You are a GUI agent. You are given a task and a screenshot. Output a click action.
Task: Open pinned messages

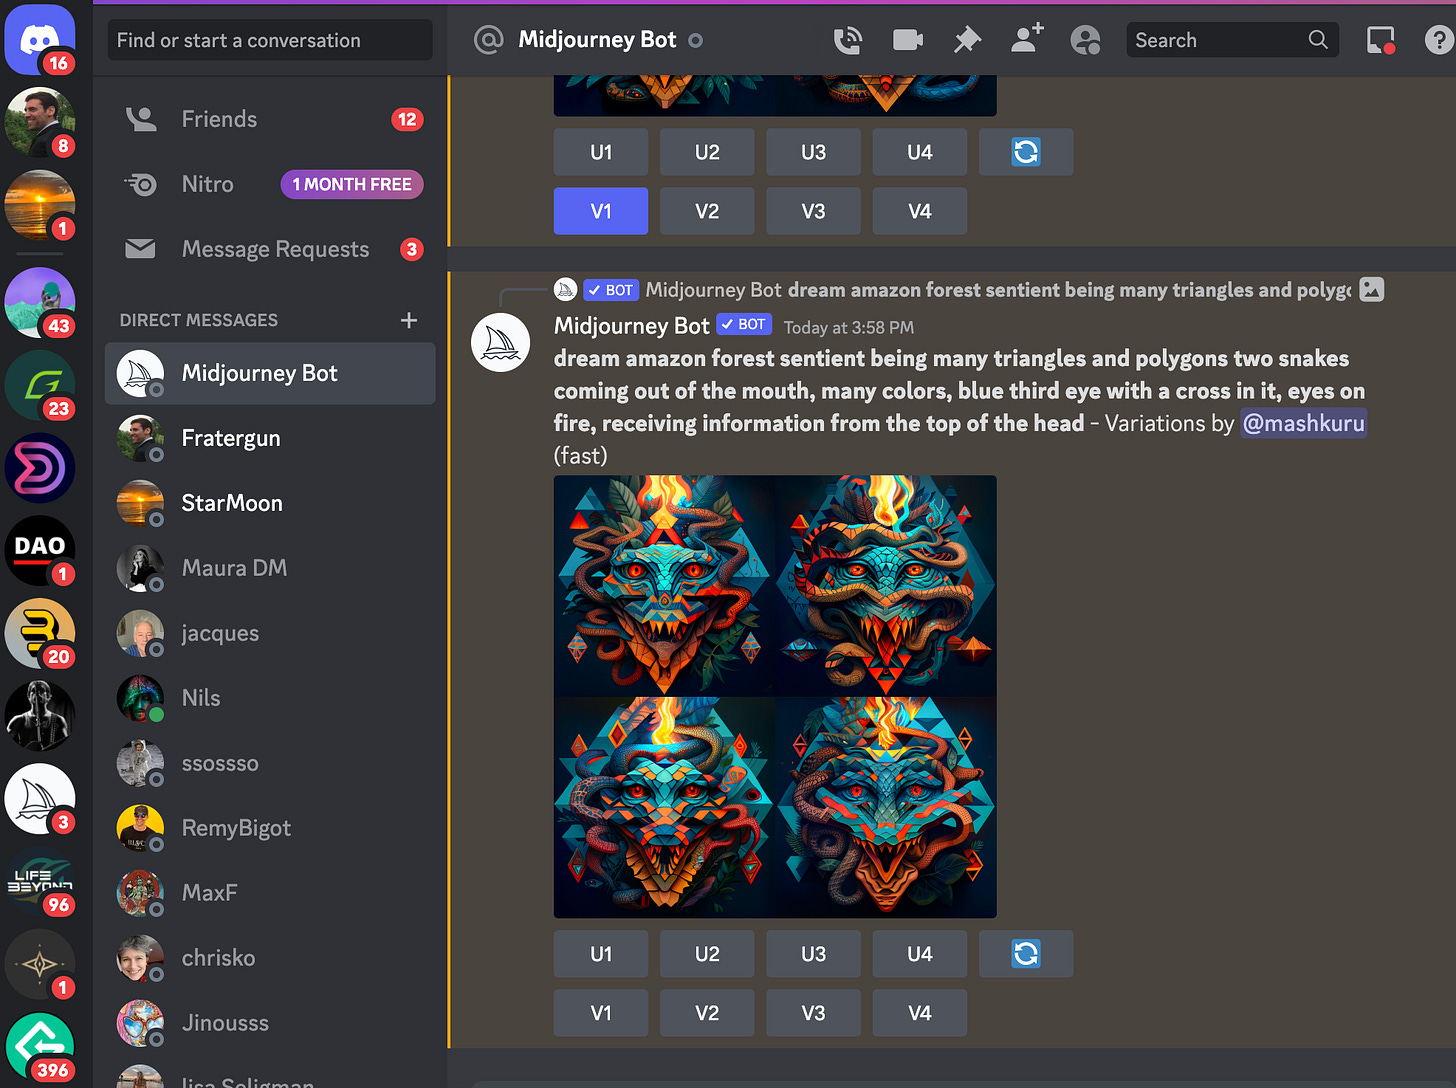(967, 40)
